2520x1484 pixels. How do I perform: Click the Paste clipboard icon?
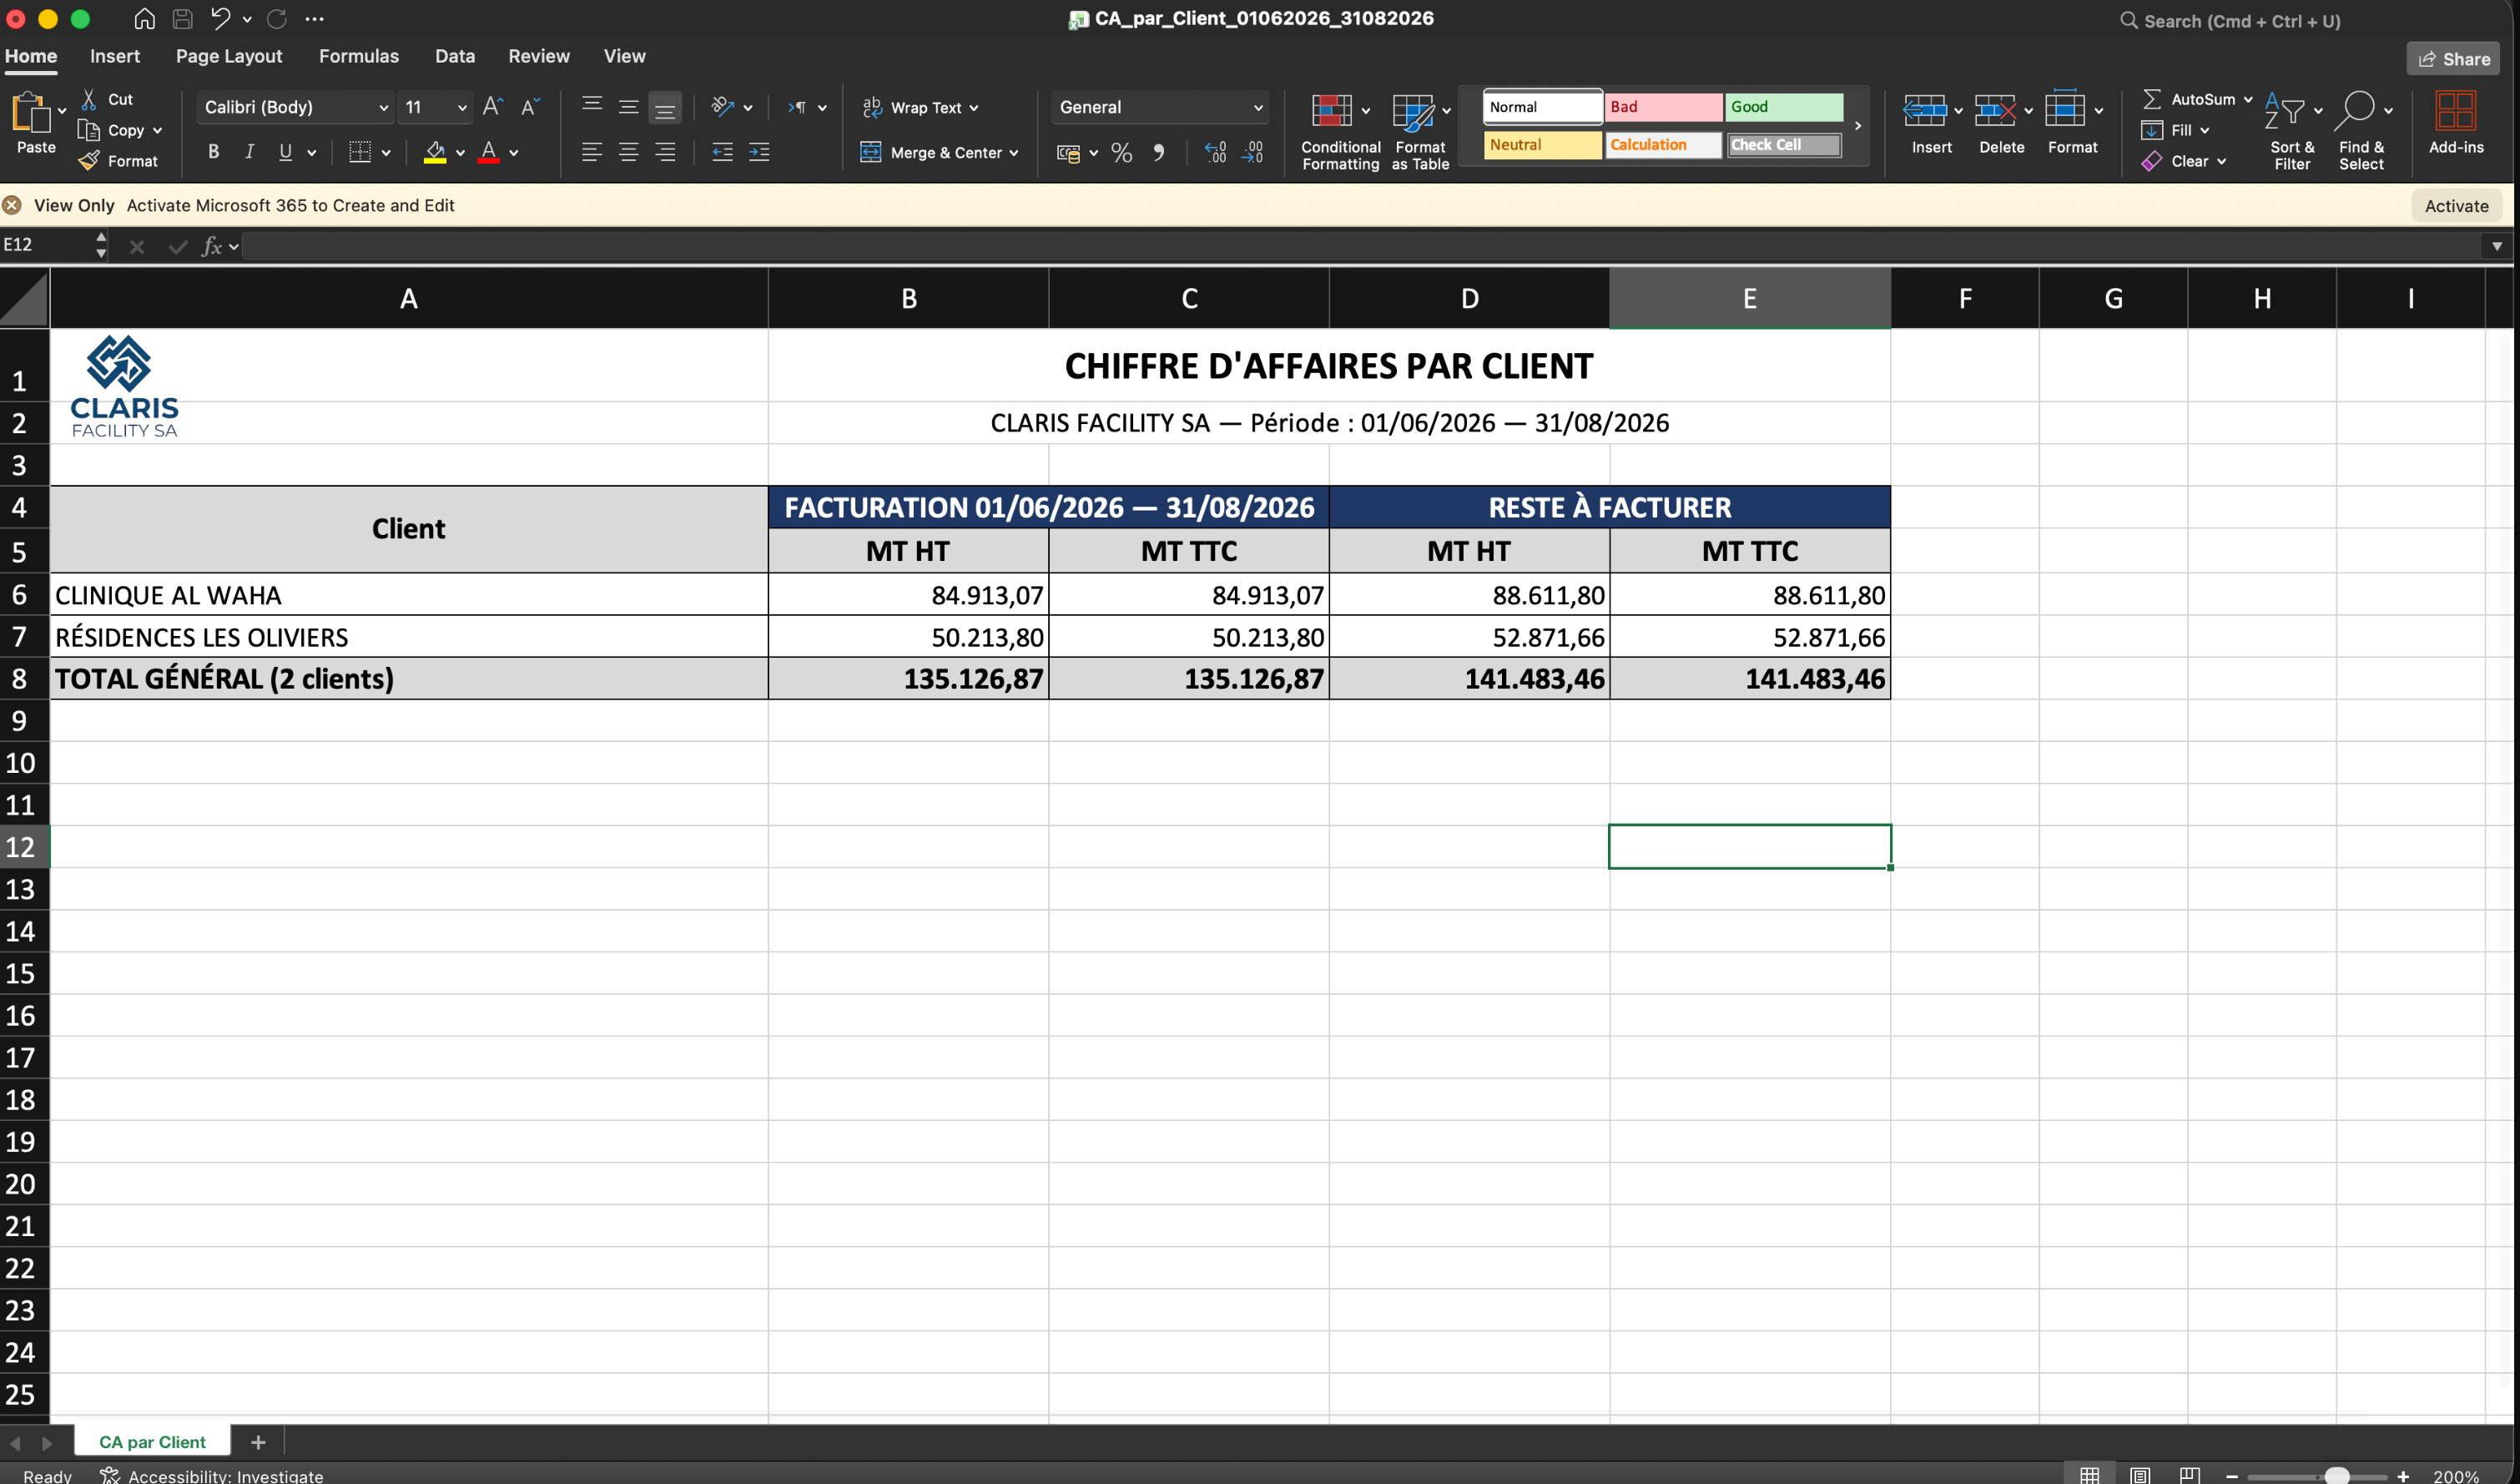point(31,112)
